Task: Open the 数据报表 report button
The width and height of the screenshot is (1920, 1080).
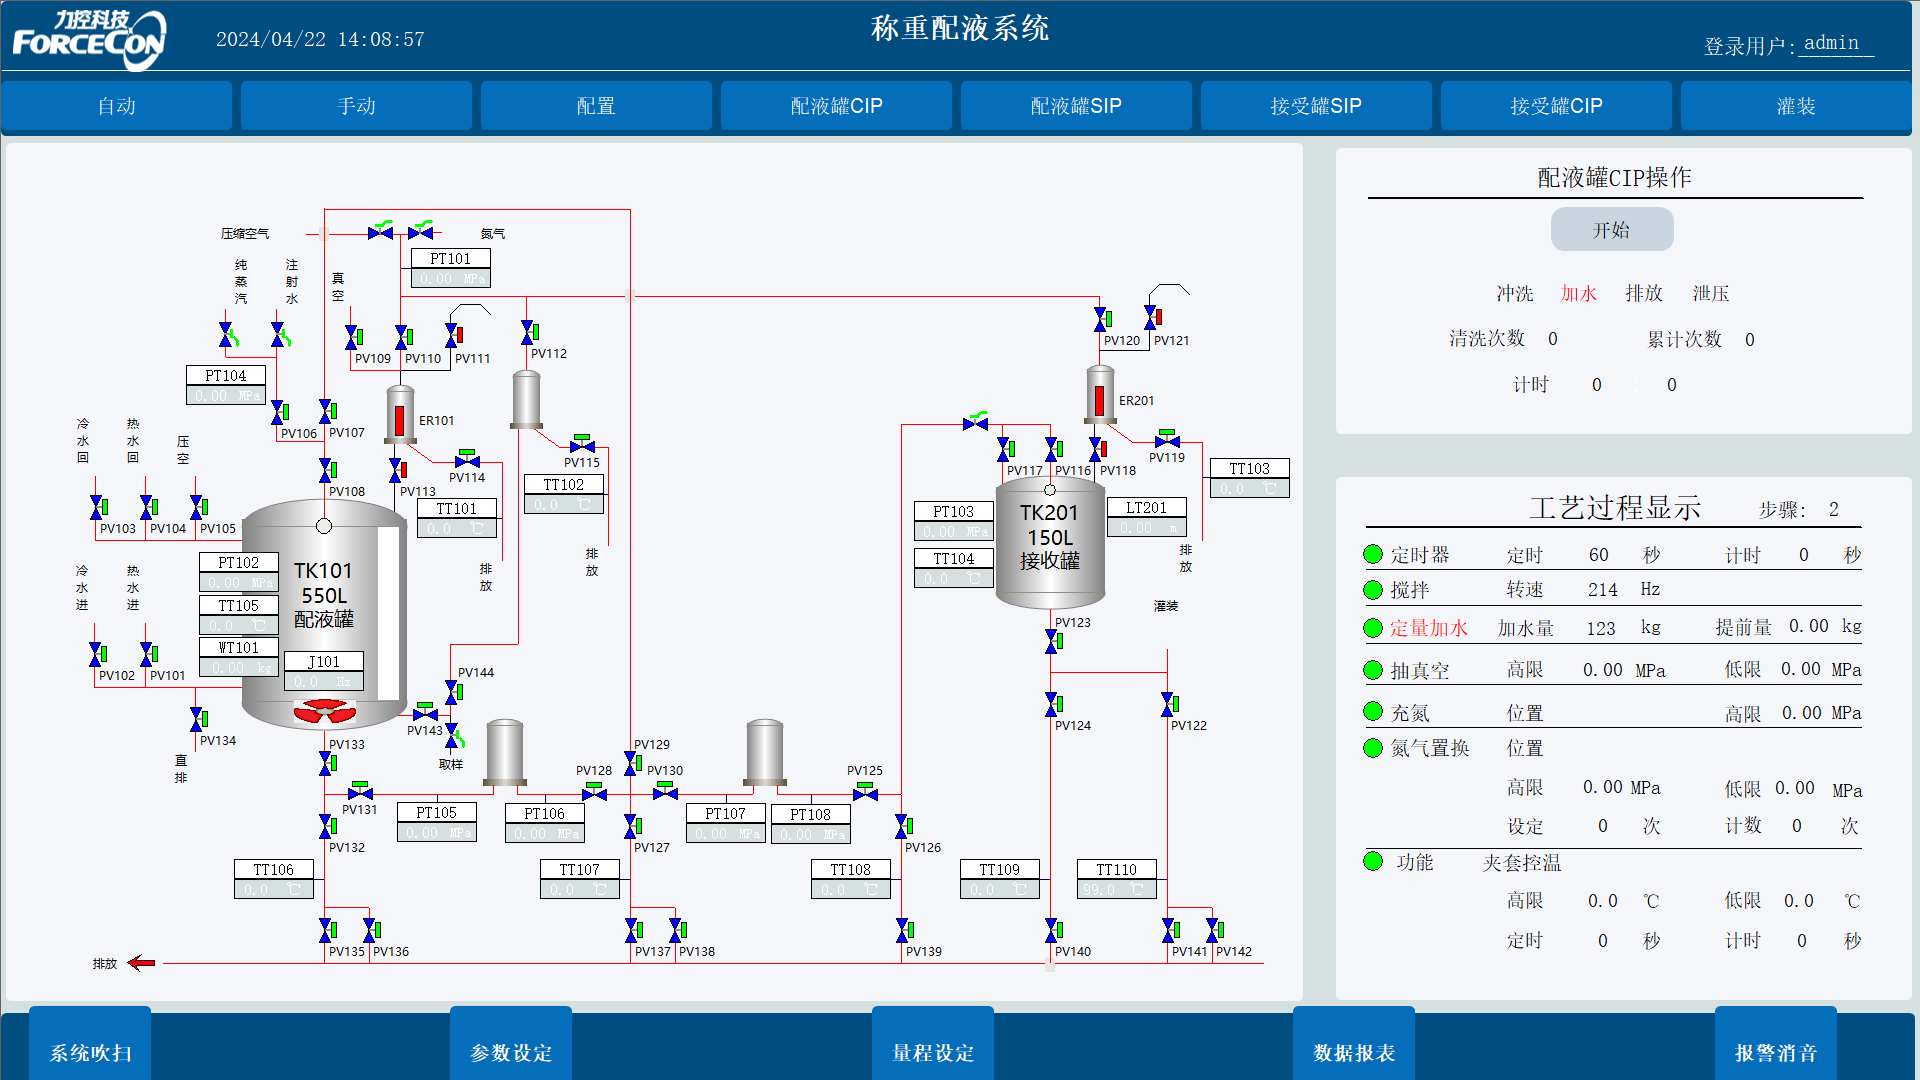Action: coord(1354,1052)
